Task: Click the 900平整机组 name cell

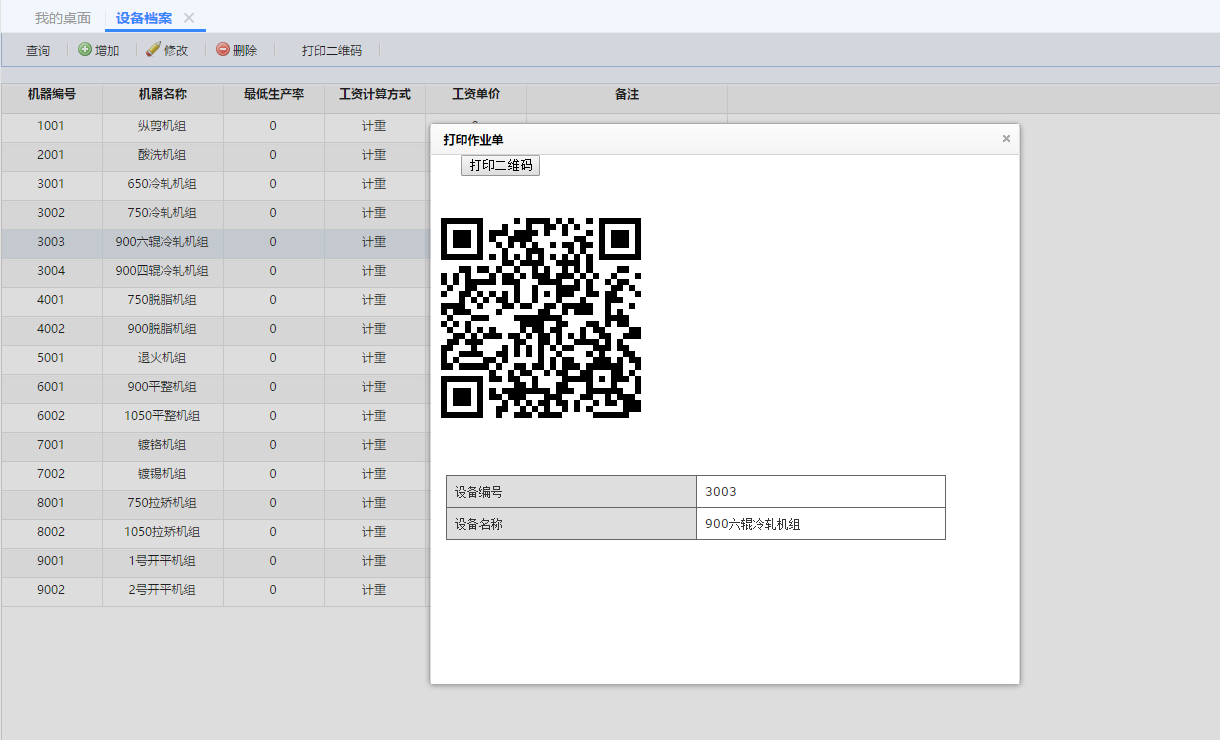Action: 162,387
